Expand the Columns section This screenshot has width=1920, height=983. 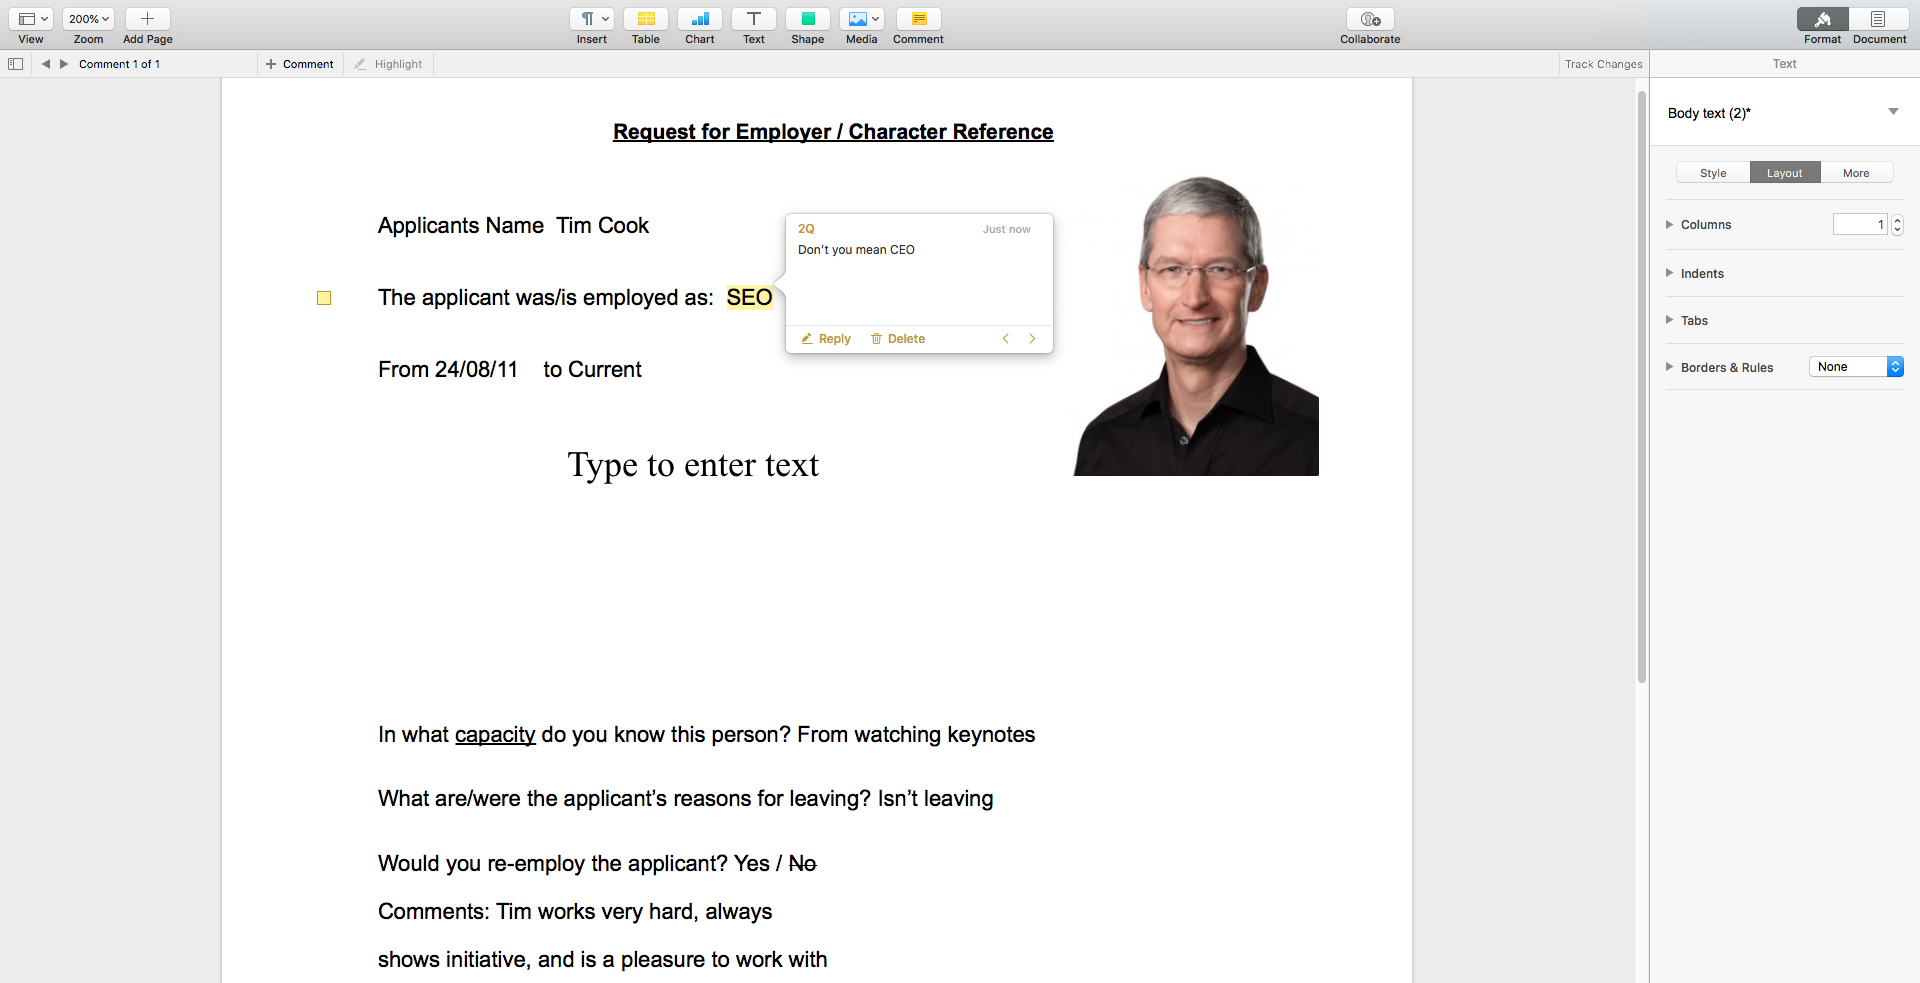[x=1670, y=224]
